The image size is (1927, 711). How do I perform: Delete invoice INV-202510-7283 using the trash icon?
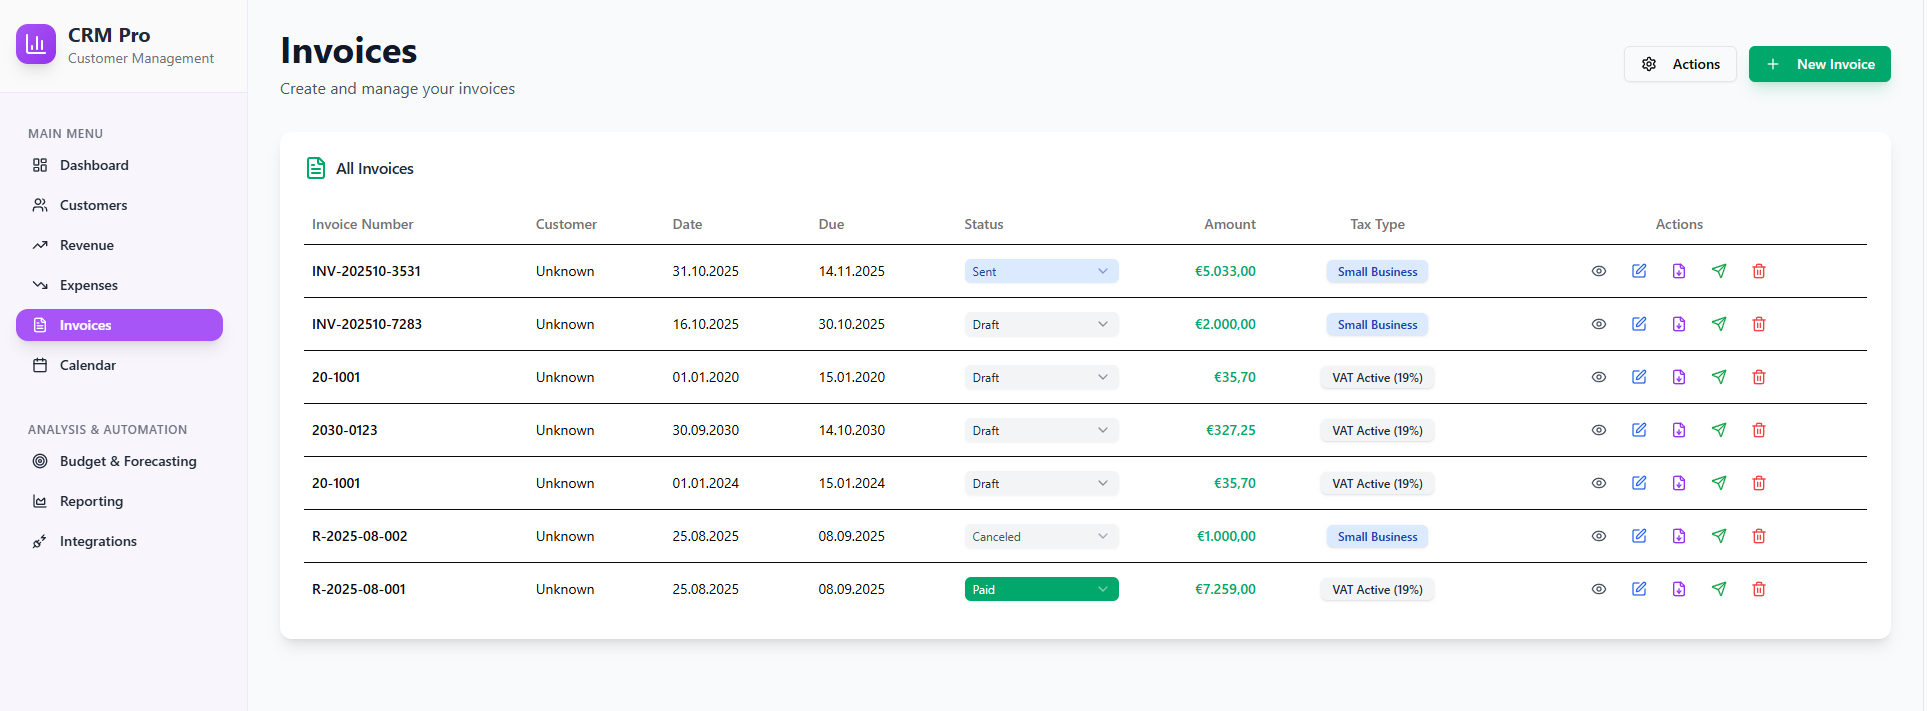[x=1759, y=324]
